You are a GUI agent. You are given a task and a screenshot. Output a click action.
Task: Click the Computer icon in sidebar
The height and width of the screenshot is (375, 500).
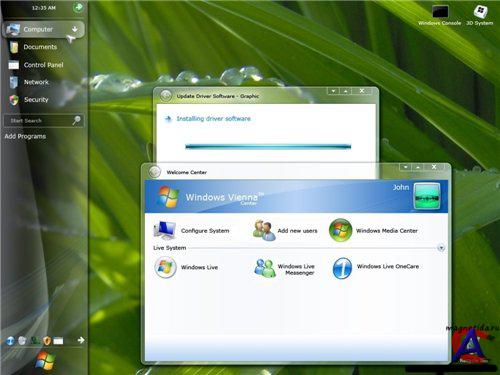(13, 29)
